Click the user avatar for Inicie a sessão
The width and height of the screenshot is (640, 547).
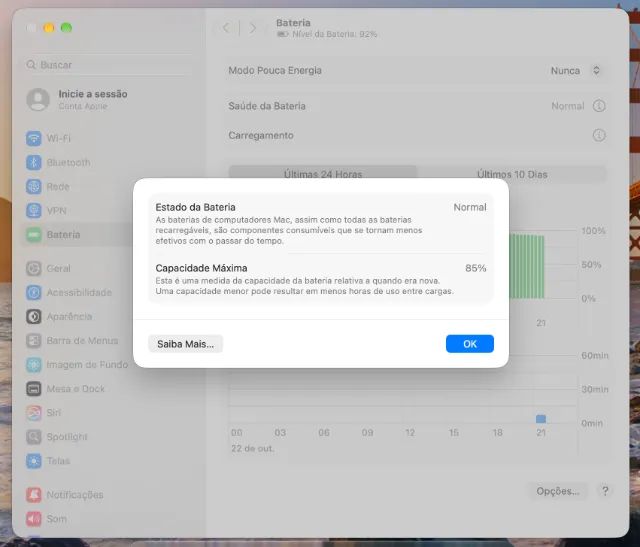(x=38, y=99)
